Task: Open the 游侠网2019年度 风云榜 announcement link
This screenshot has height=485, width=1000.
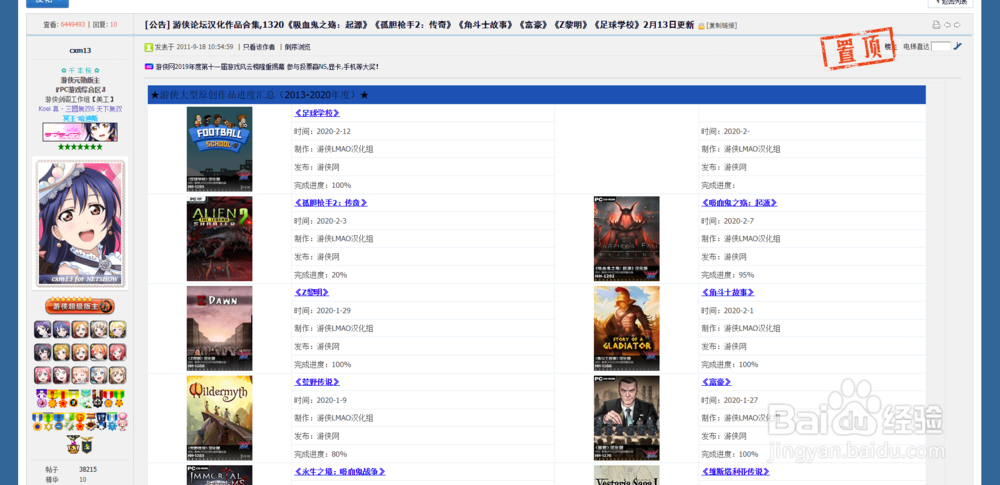Action: coord(267,66)
